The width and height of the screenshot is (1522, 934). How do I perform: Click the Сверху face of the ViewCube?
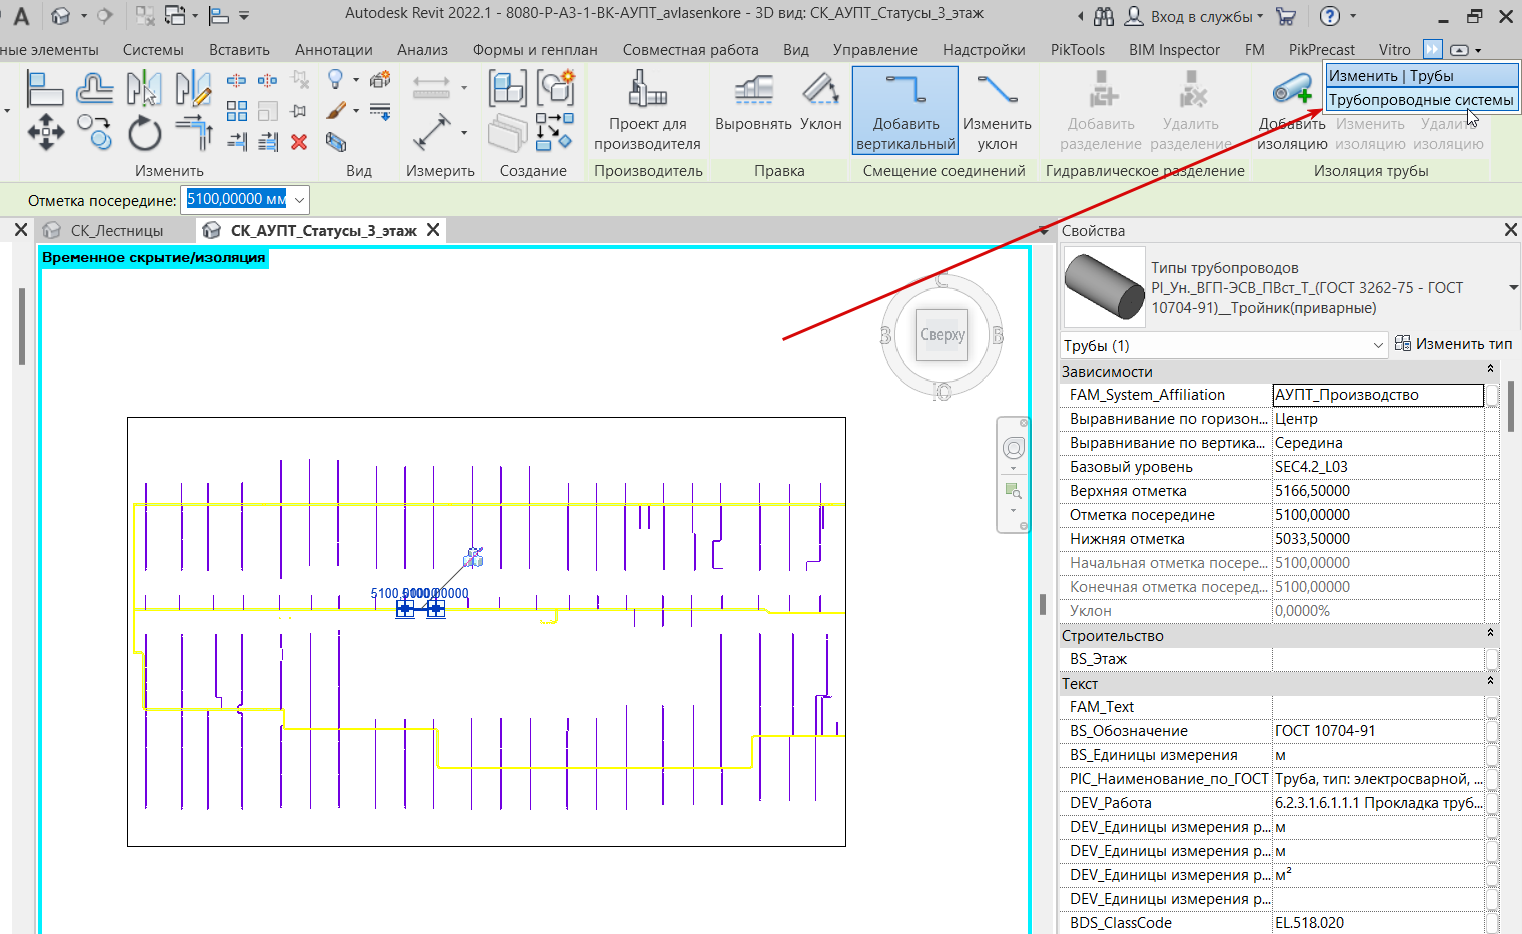point(942,335)
